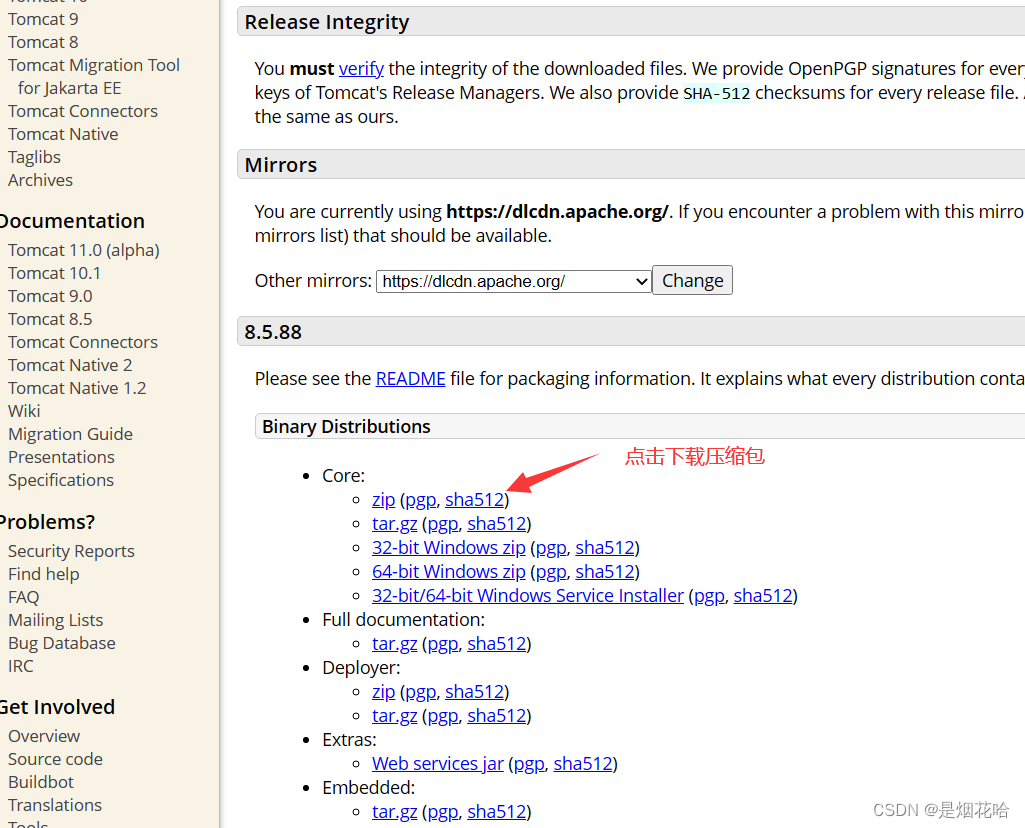The width and height of the screenshot is (1025, 828).
Task: Open Tomcat Connectors documentation link
Action: (83, 342)
